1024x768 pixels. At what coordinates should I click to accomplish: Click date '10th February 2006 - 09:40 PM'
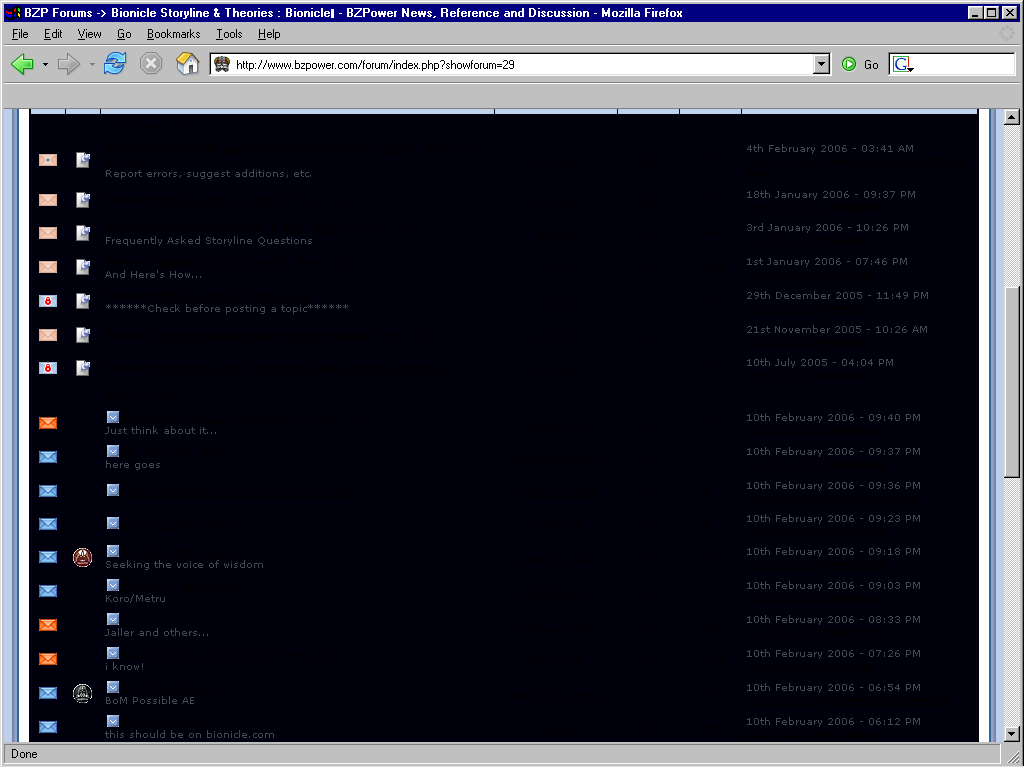[833, 417]
